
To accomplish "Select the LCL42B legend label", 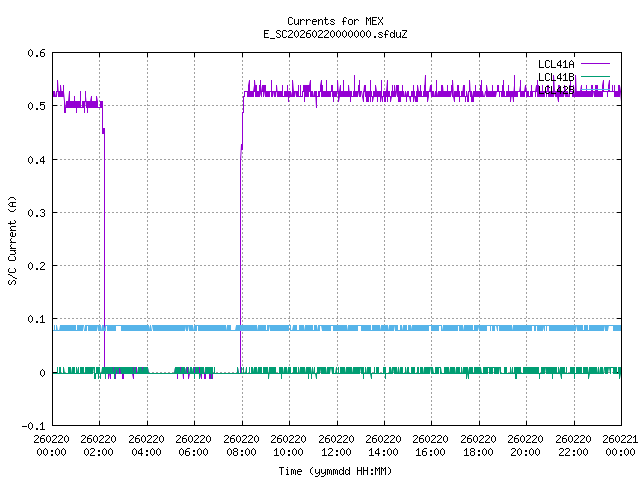I will (x=556, y=89).
